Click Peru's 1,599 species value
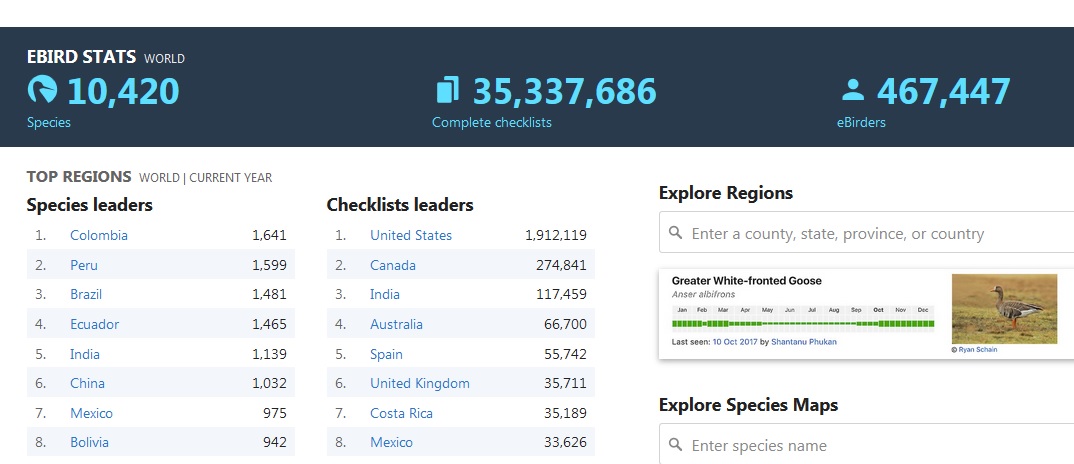 [x=269, y=265]
